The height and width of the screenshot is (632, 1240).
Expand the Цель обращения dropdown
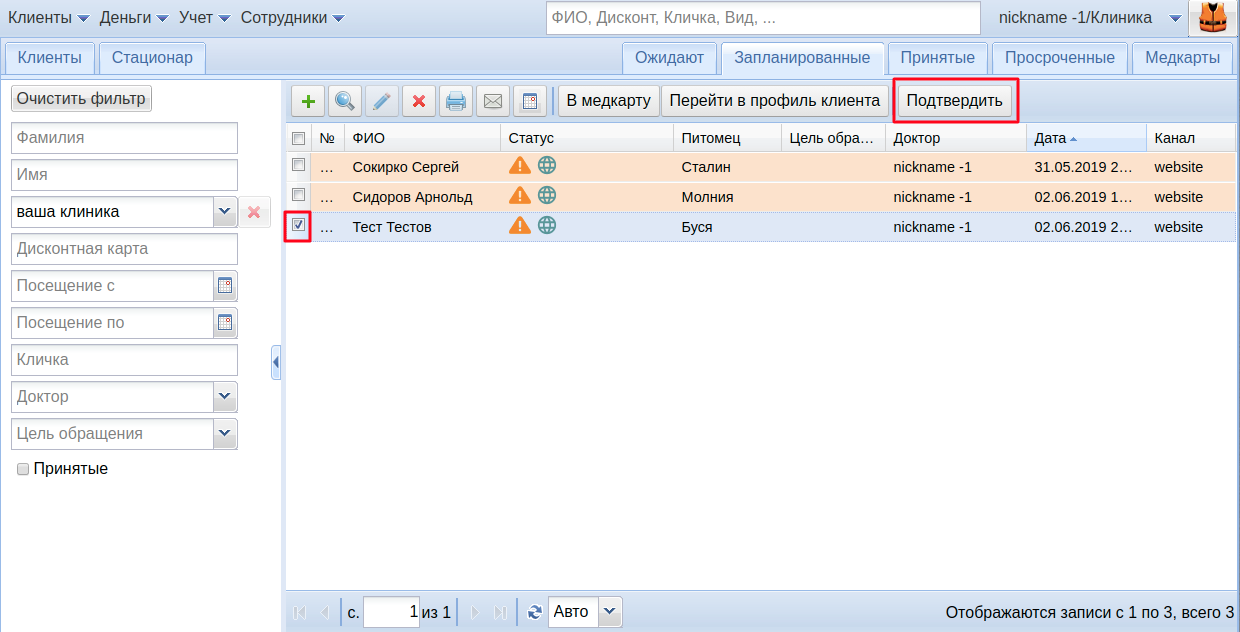pyautogui.click(x=225, y=434)
